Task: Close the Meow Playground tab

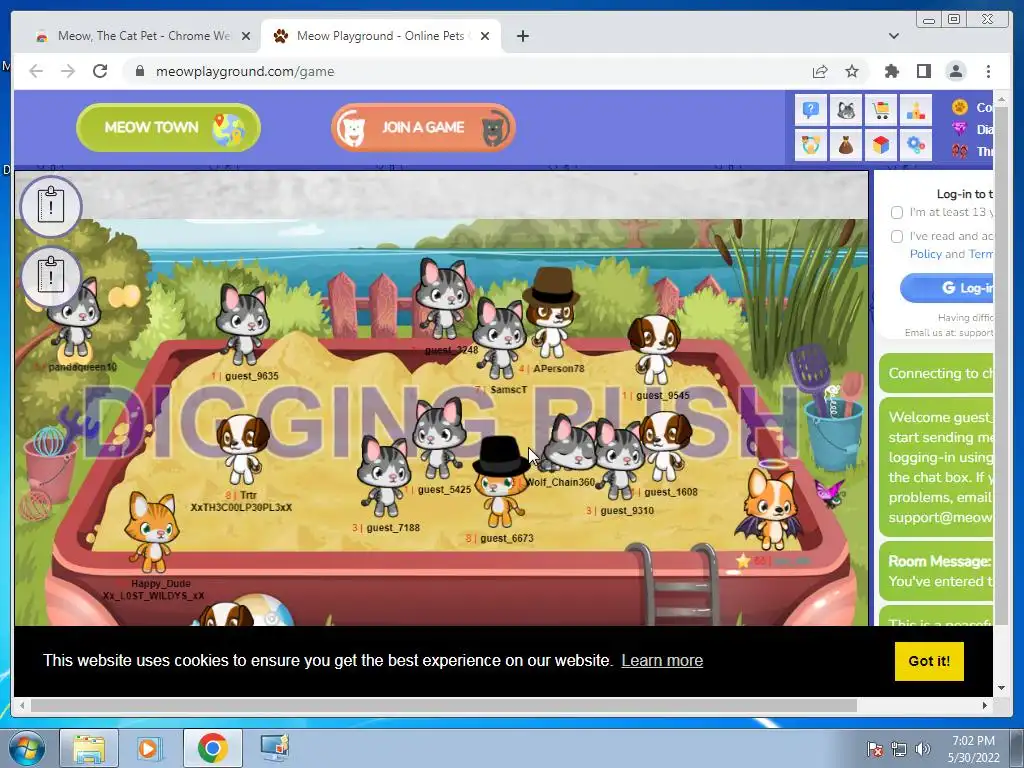Action: pyautogui.click(x=485, y=36)
